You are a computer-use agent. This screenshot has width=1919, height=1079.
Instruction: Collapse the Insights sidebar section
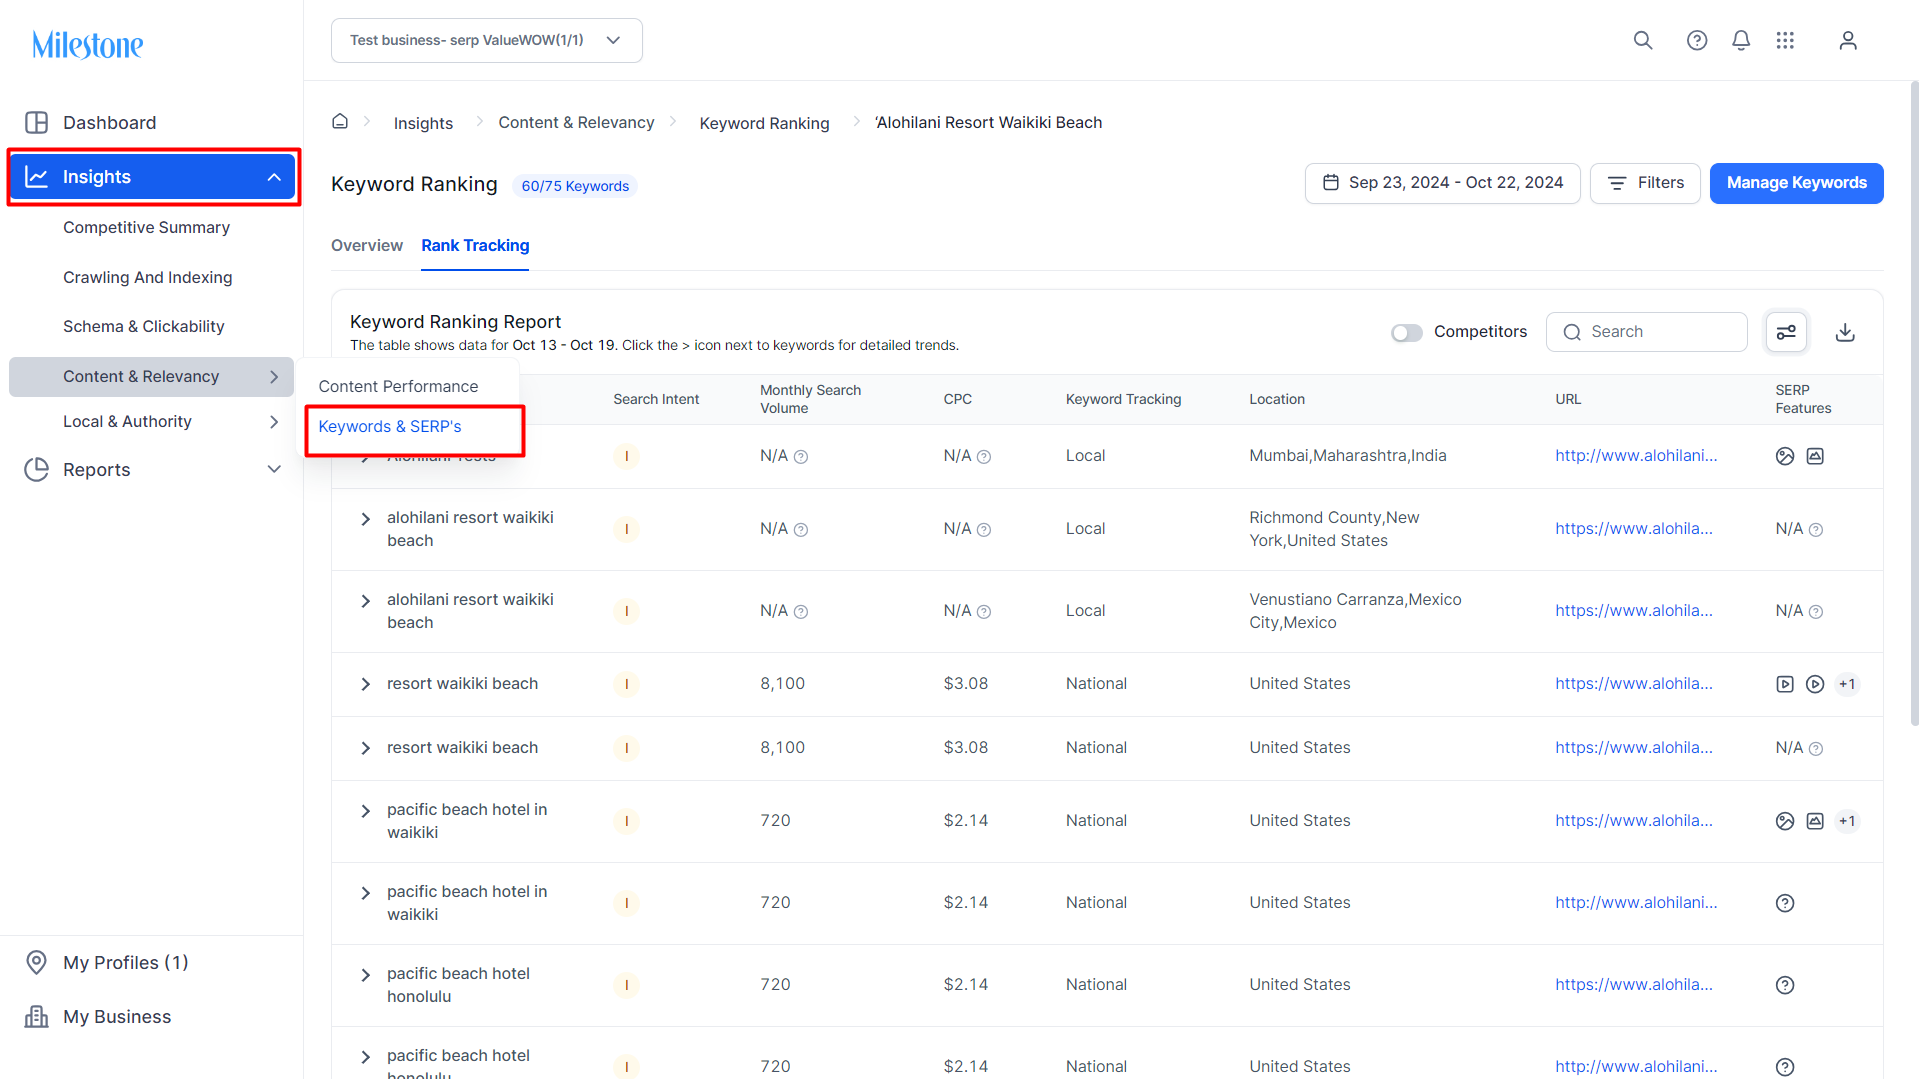pos(274,177)
